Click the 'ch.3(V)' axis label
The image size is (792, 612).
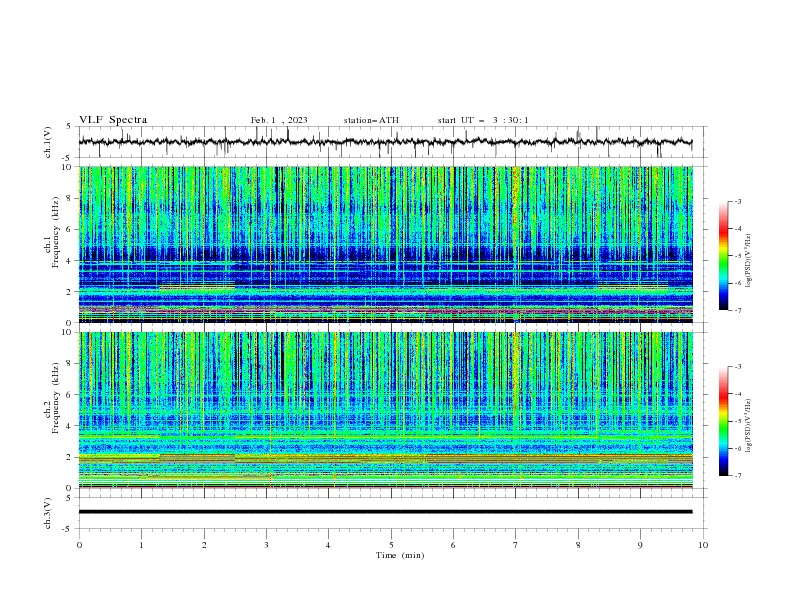point(48,513)
